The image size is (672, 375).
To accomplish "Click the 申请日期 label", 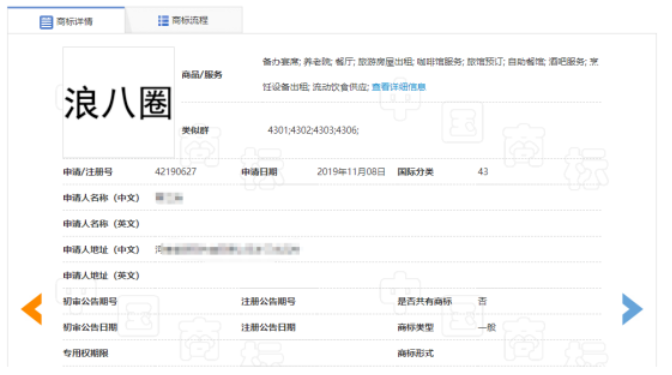I will point(259,172).
